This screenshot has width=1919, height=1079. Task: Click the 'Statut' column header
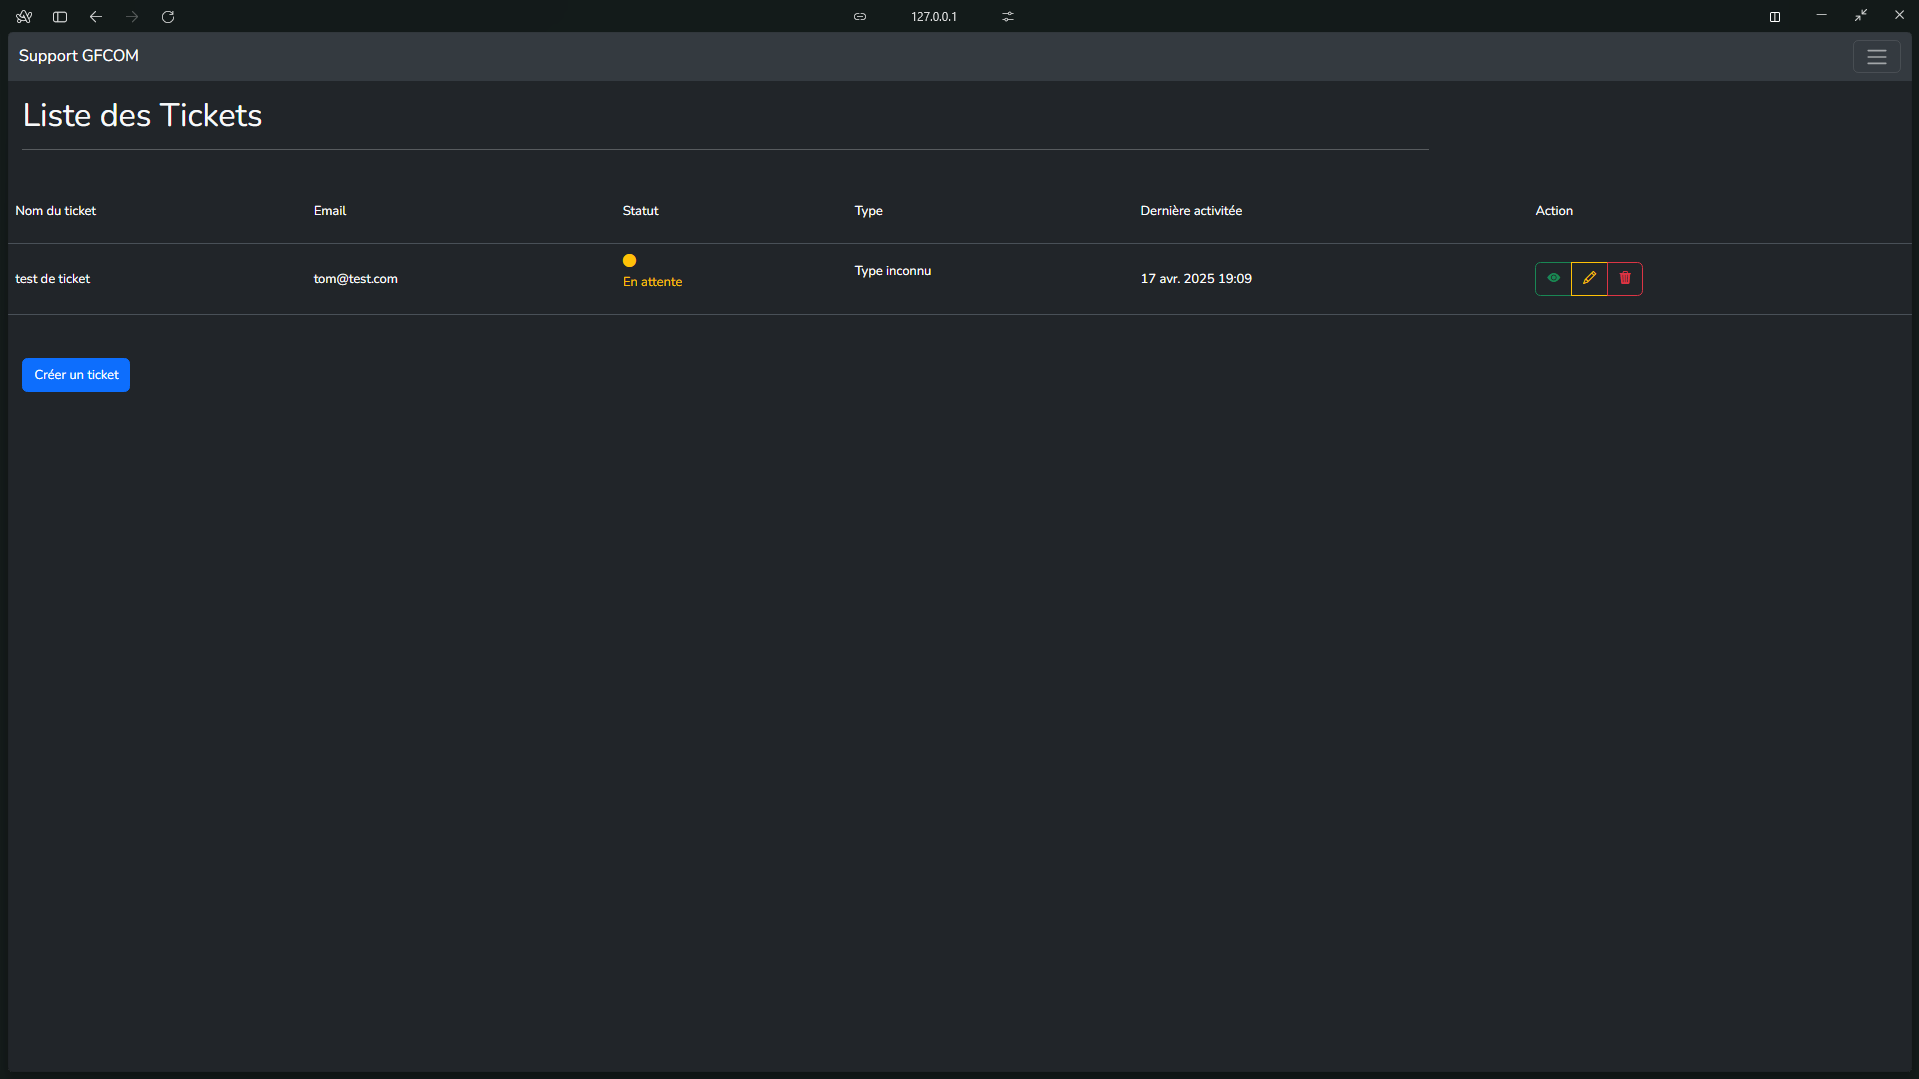(x=640, y=211)
